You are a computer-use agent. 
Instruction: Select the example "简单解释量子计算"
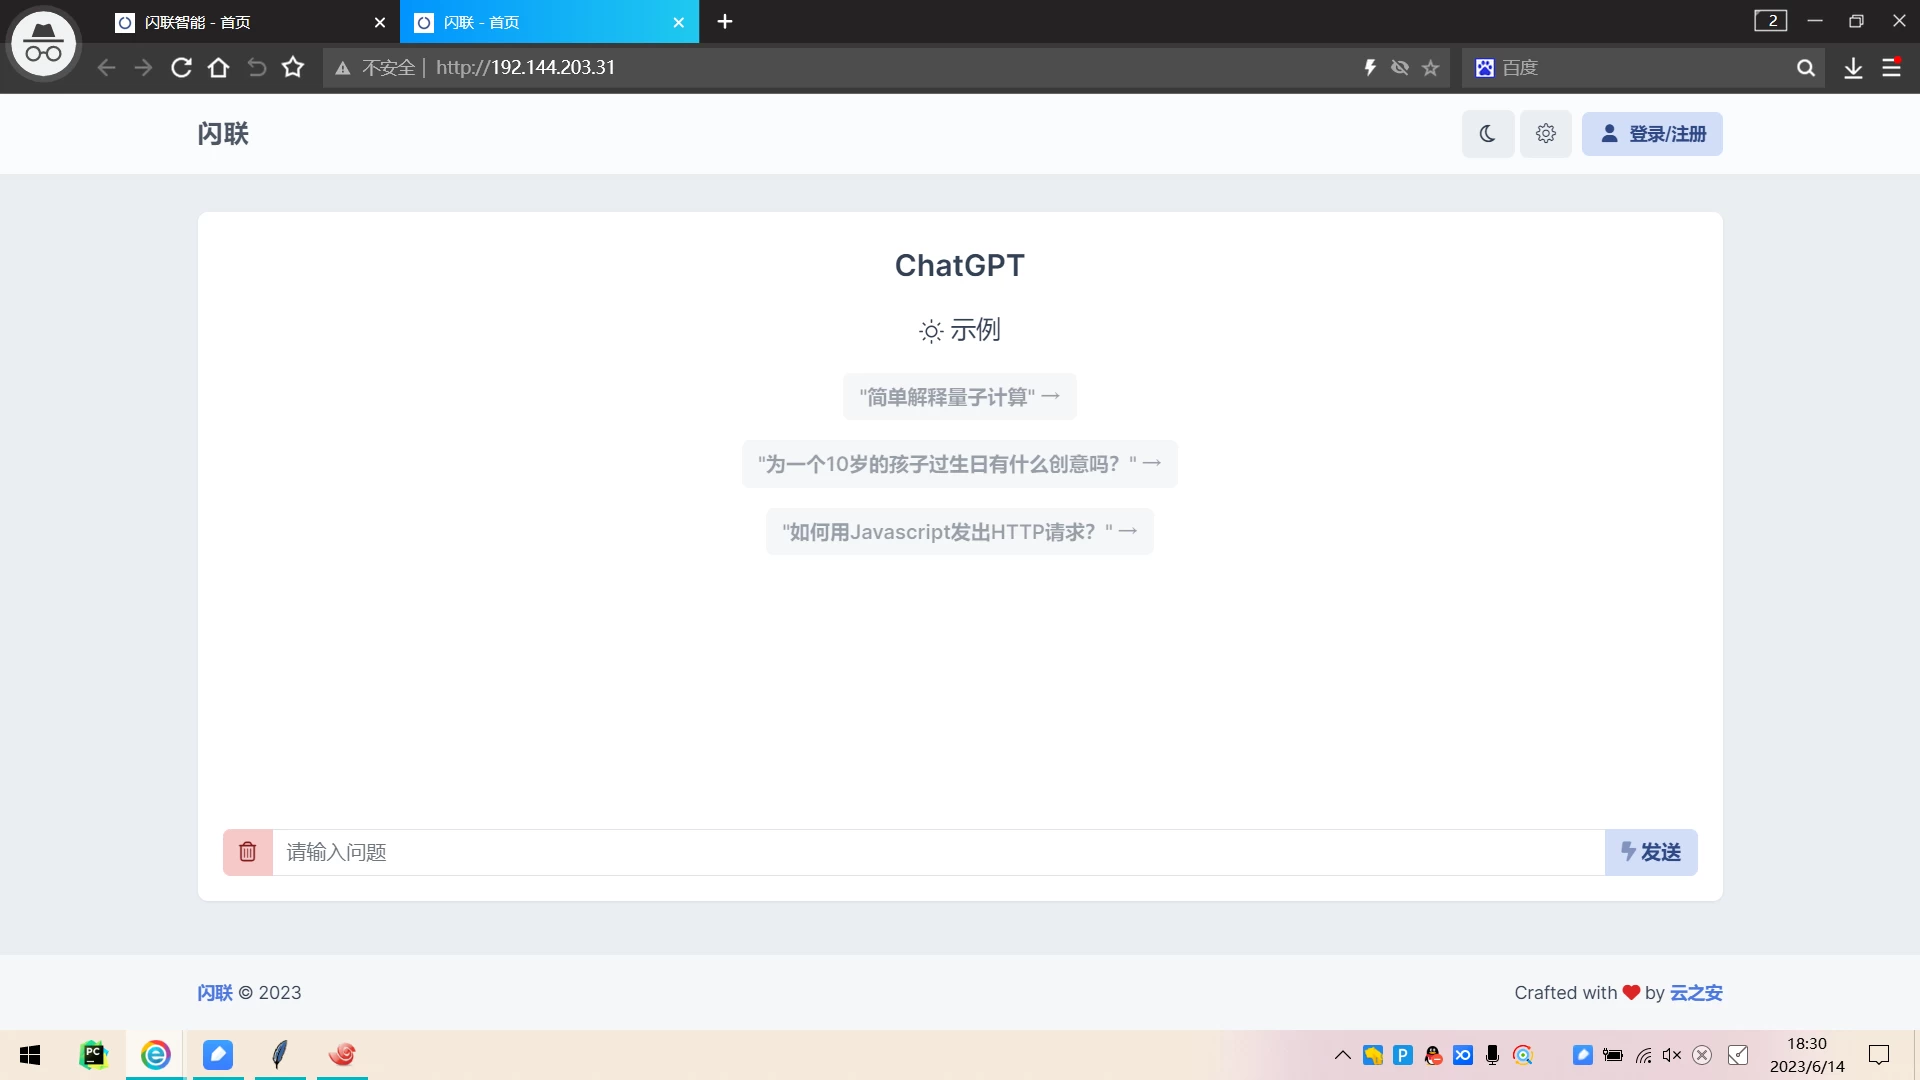click(960, 397)
